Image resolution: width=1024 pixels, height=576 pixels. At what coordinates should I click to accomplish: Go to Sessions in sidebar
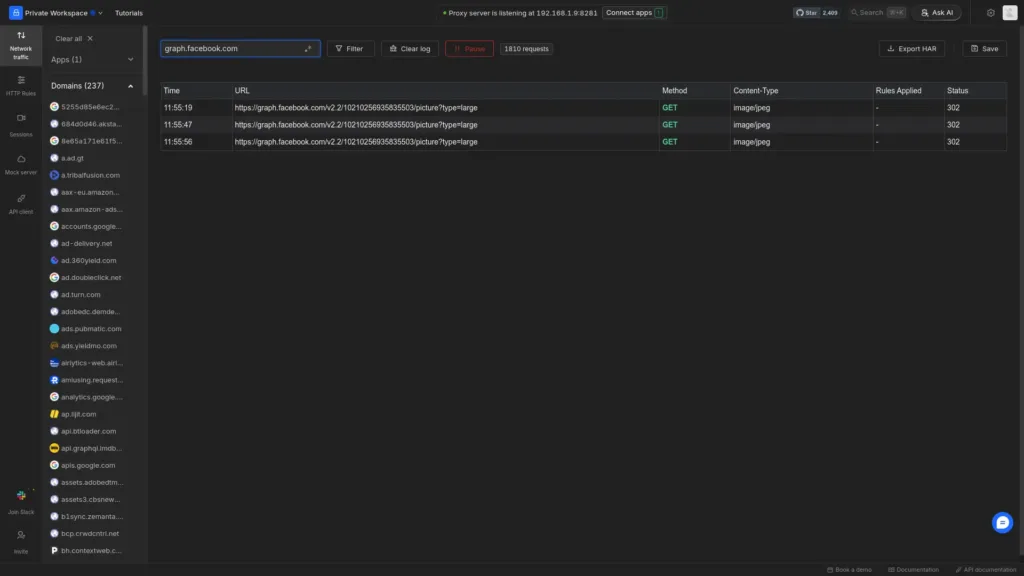click(x=21, y=125)
